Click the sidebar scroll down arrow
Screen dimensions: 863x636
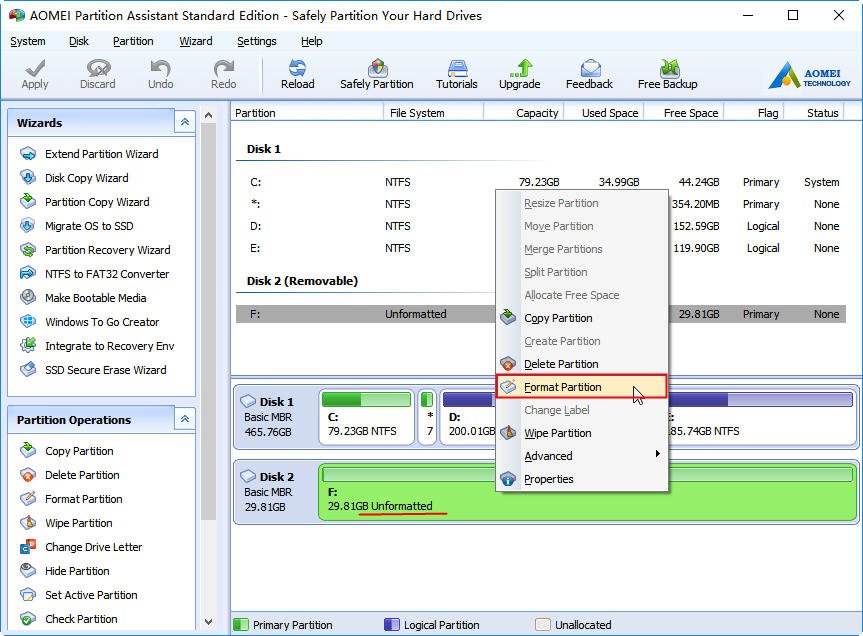coord(209,622)
